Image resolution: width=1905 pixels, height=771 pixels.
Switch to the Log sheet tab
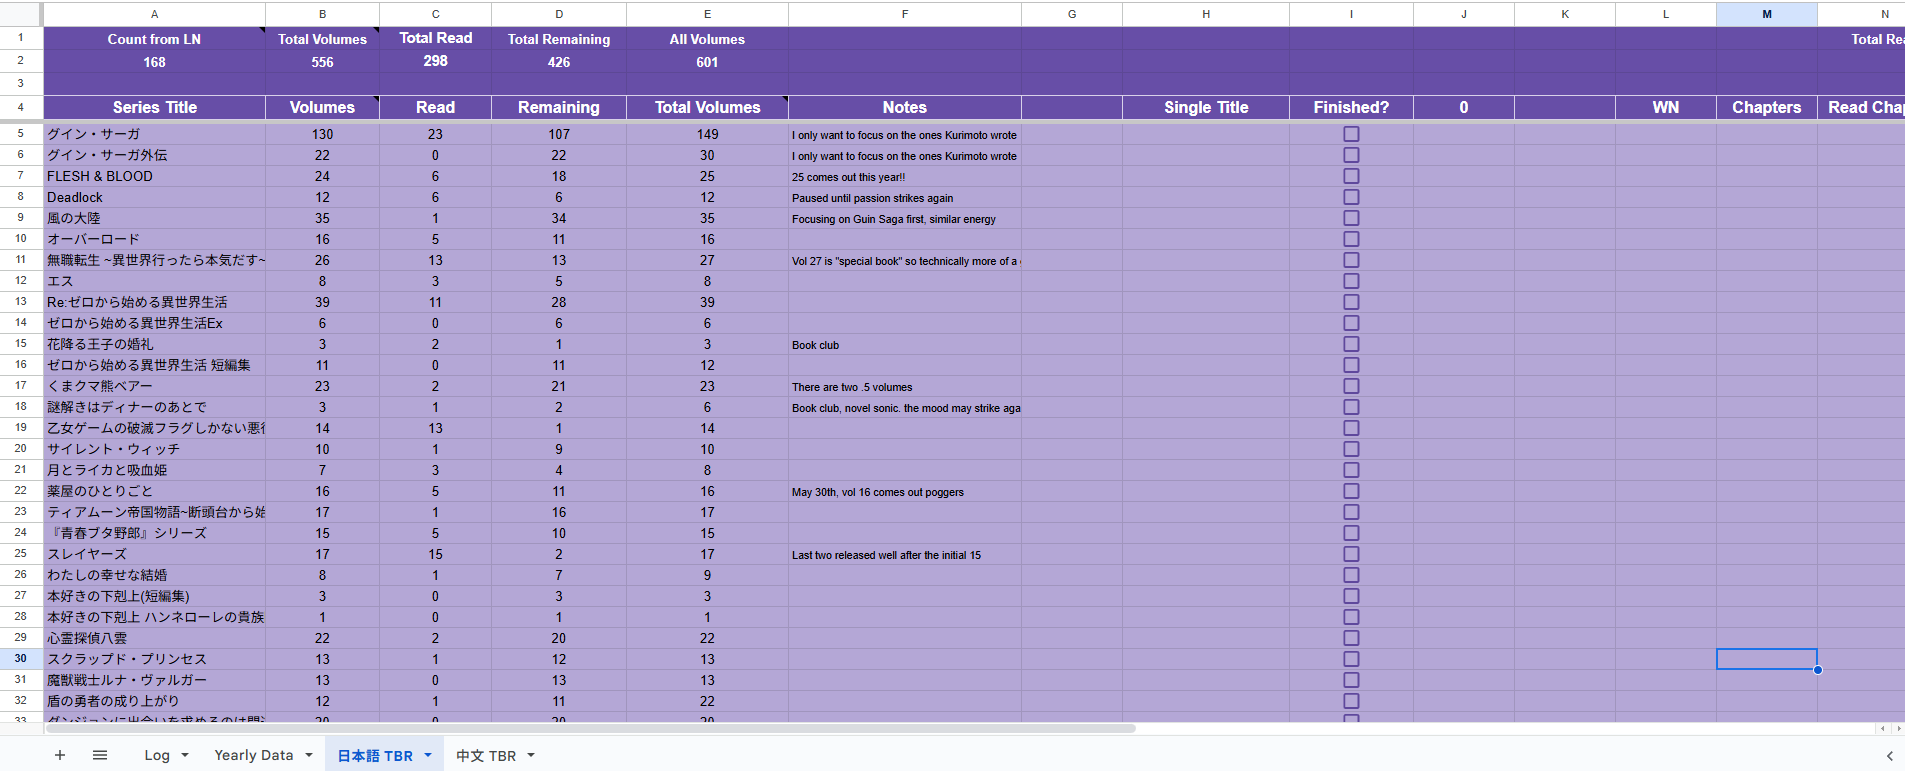pyautogui.click(x=157, y=755)
